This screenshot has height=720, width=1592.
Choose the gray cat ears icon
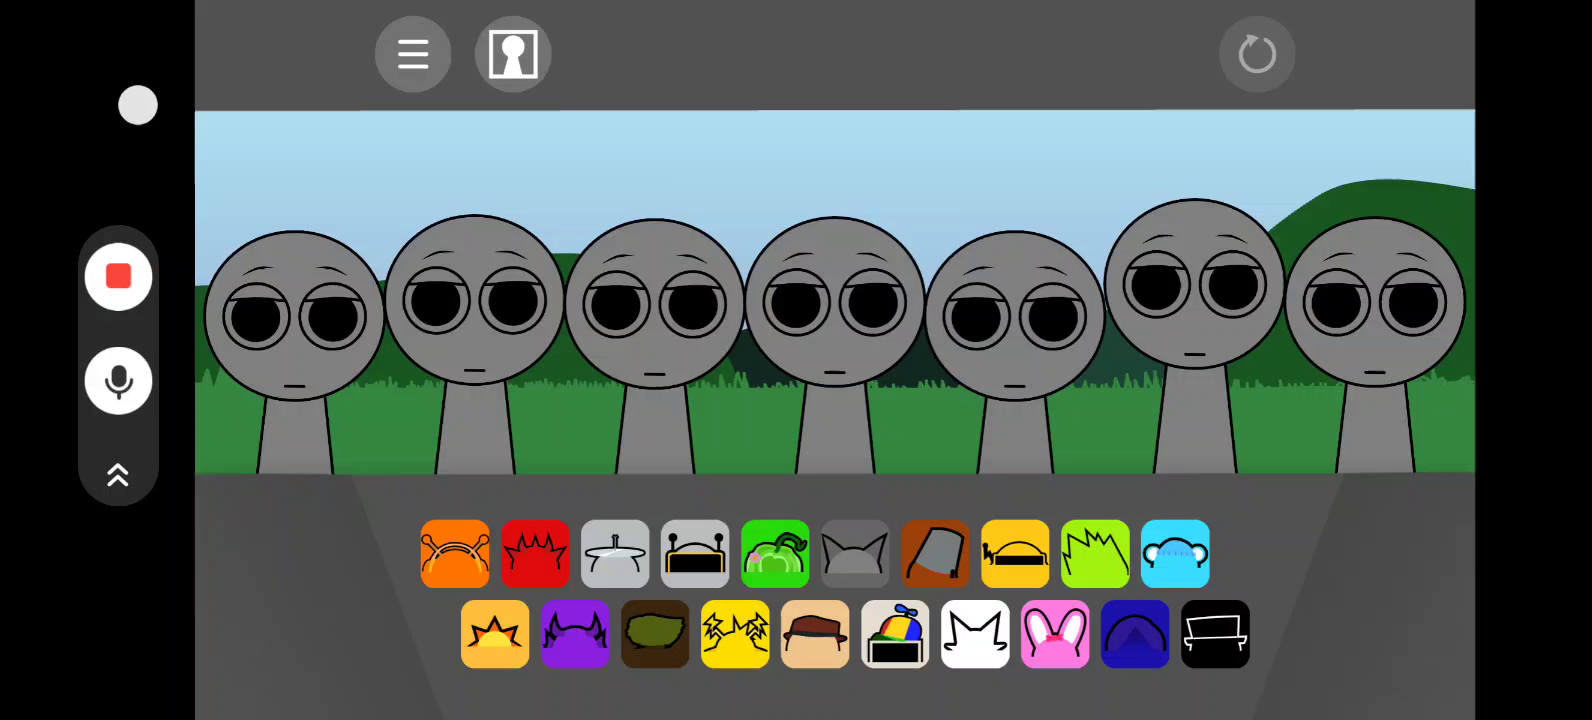coord(855,554)
